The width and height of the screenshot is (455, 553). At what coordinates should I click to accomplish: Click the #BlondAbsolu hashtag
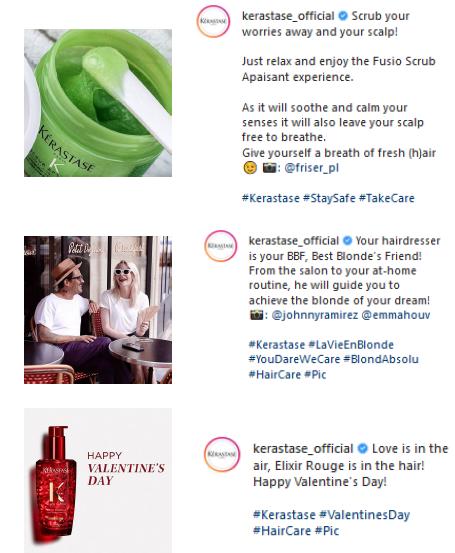click(x=381, y=359)
